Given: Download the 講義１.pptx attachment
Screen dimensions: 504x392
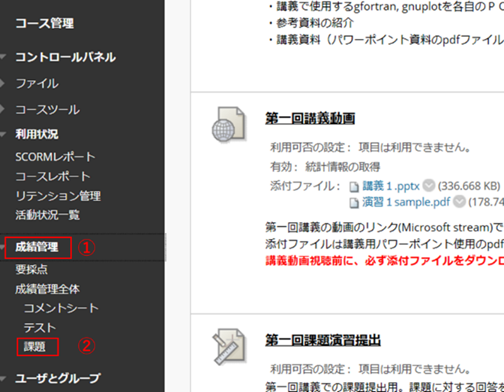Looking at the screenshot, I should click(x=391, y=186).
